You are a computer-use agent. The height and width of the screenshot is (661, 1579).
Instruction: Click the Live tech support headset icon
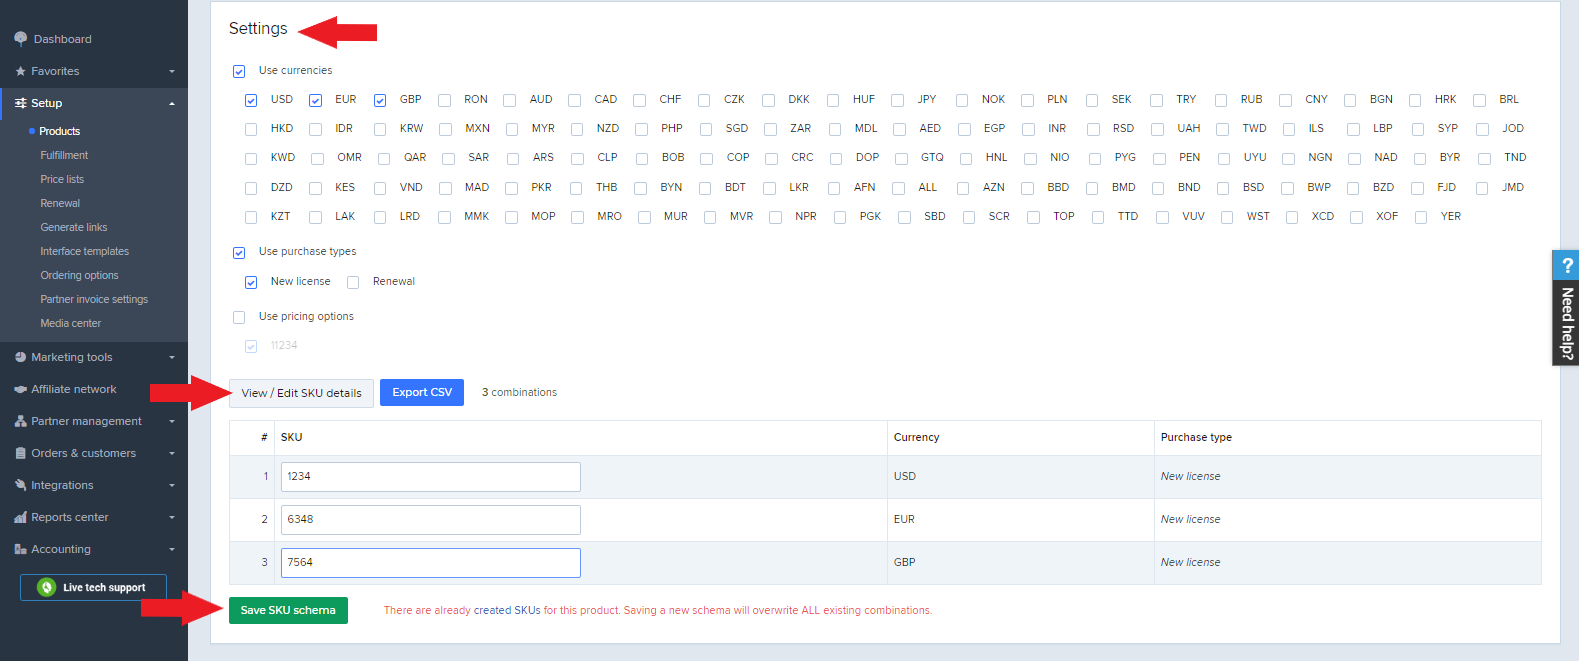46,587
